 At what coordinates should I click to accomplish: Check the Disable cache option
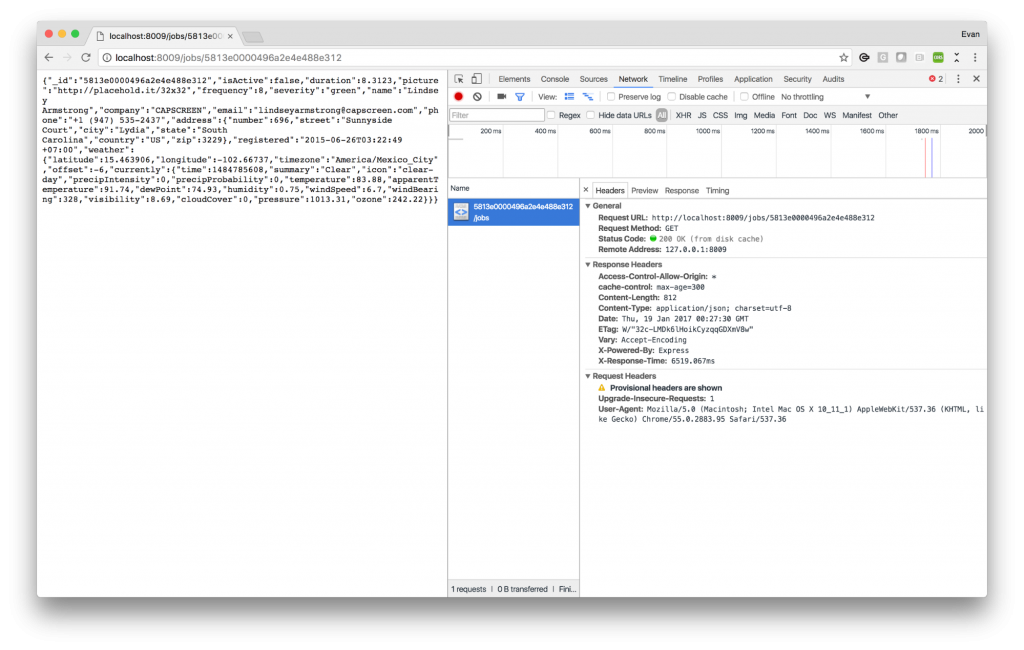(672, 96)
